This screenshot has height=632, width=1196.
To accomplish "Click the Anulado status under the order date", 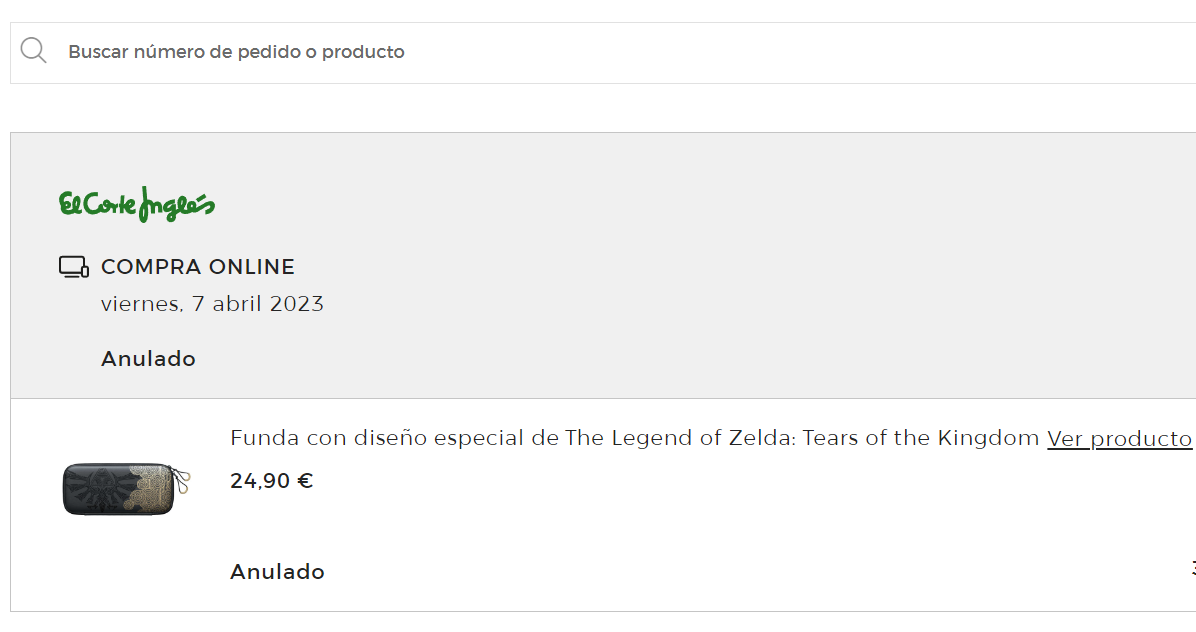I will (x=148, y=359).
